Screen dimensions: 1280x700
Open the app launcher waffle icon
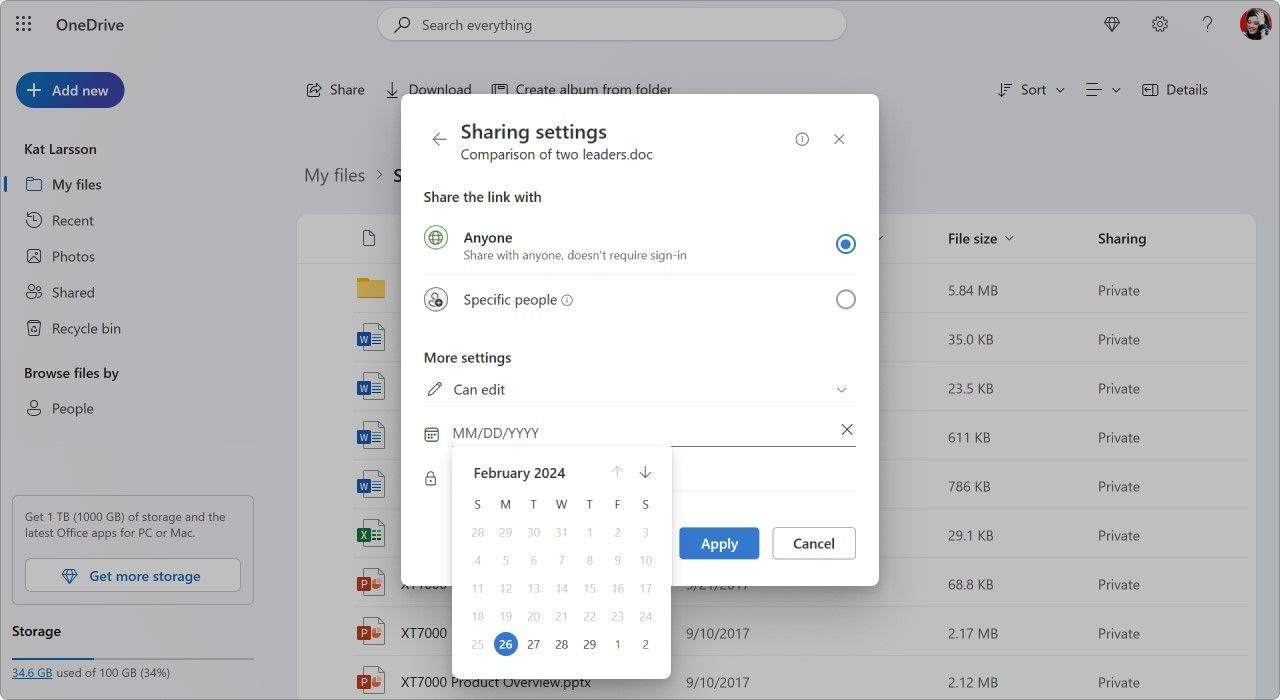coord(22,23)
